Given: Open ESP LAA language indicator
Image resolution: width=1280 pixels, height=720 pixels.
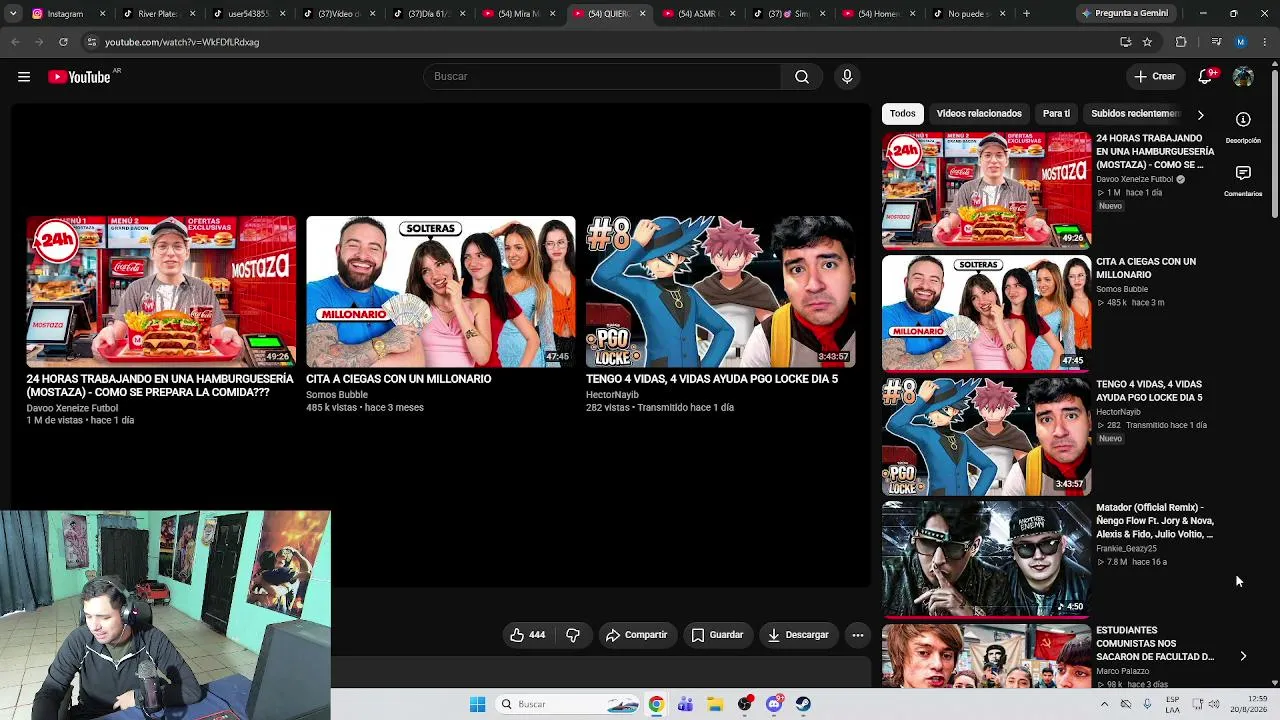Looking at the screenshot, I should coord(1172,704).
